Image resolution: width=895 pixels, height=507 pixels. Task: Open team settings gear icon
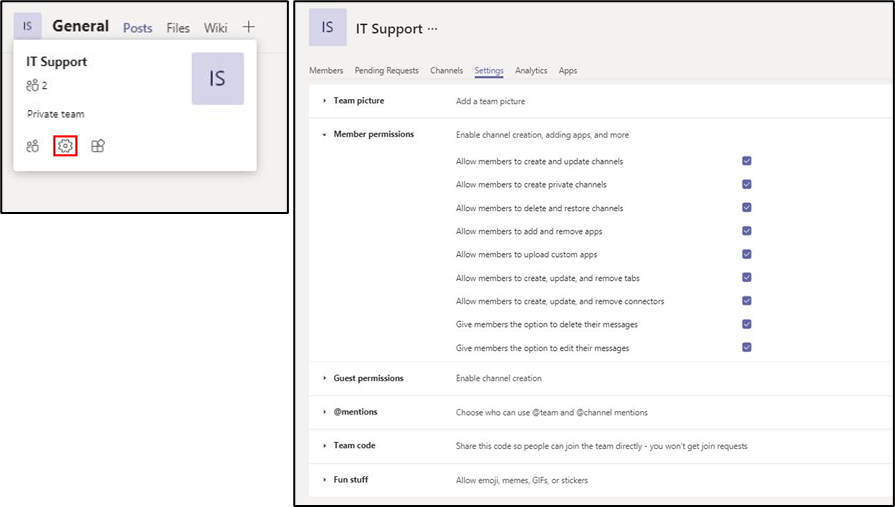(x=65, y=146)
